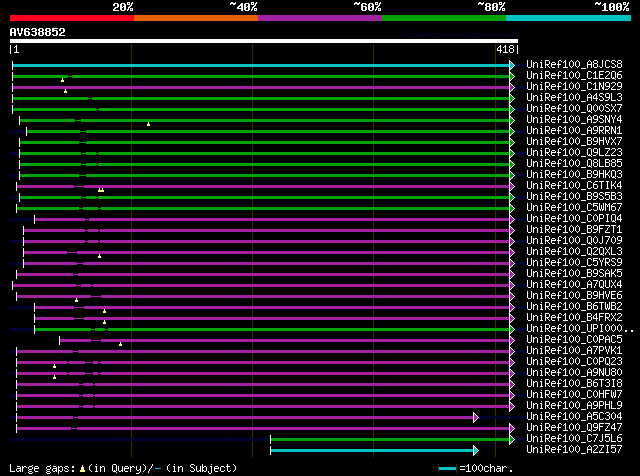The image size is (640, 476).
Task: Click the cyan ~100% legend color segment
Action: [569, 18]
